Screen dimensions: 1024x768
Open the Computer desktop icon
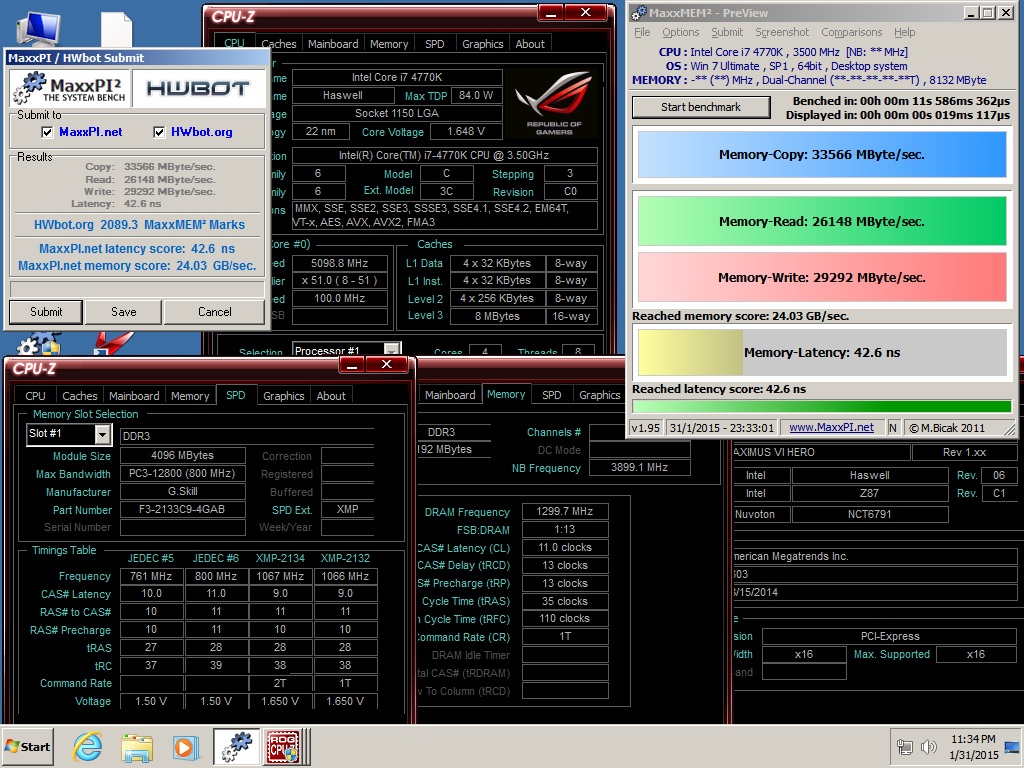pyautogui.click(x=39, y=29)
